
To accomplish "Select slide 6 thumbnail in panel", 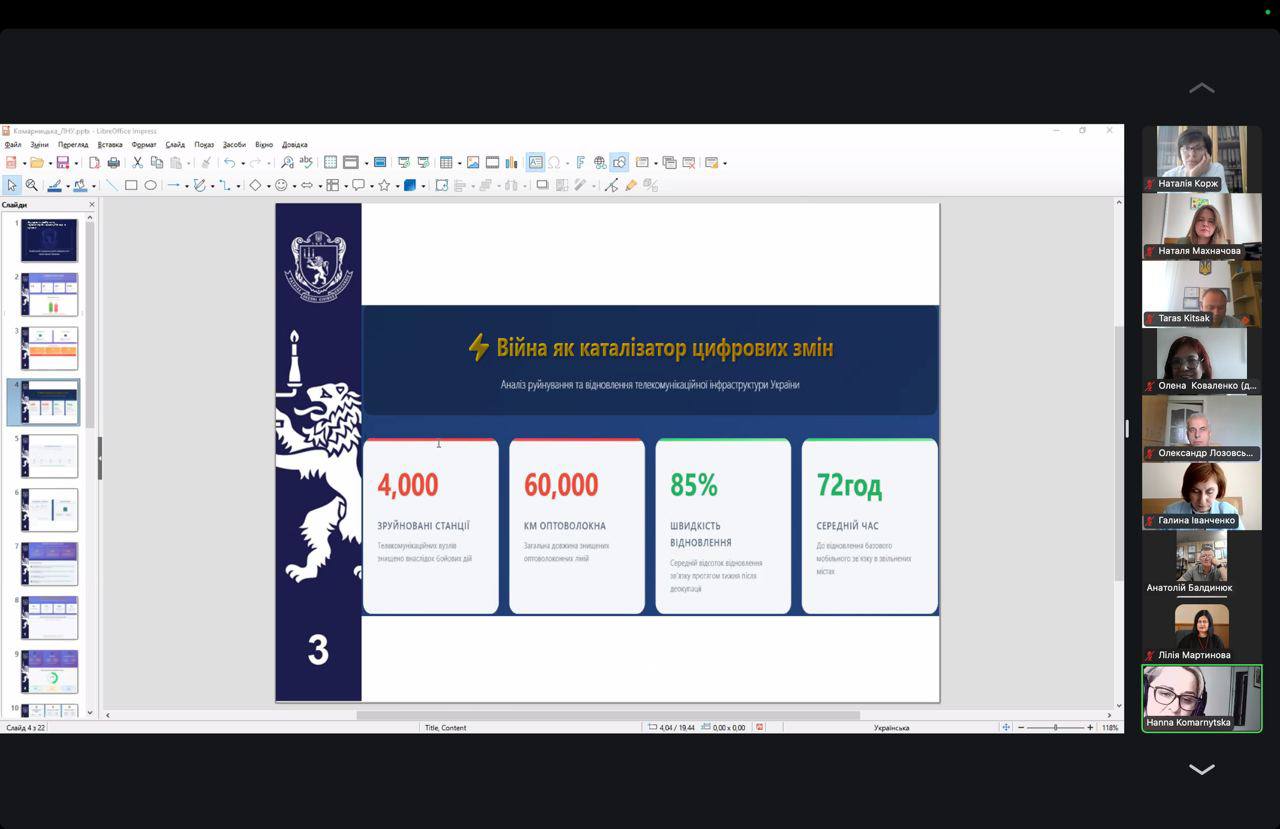I will click(49, 510).
